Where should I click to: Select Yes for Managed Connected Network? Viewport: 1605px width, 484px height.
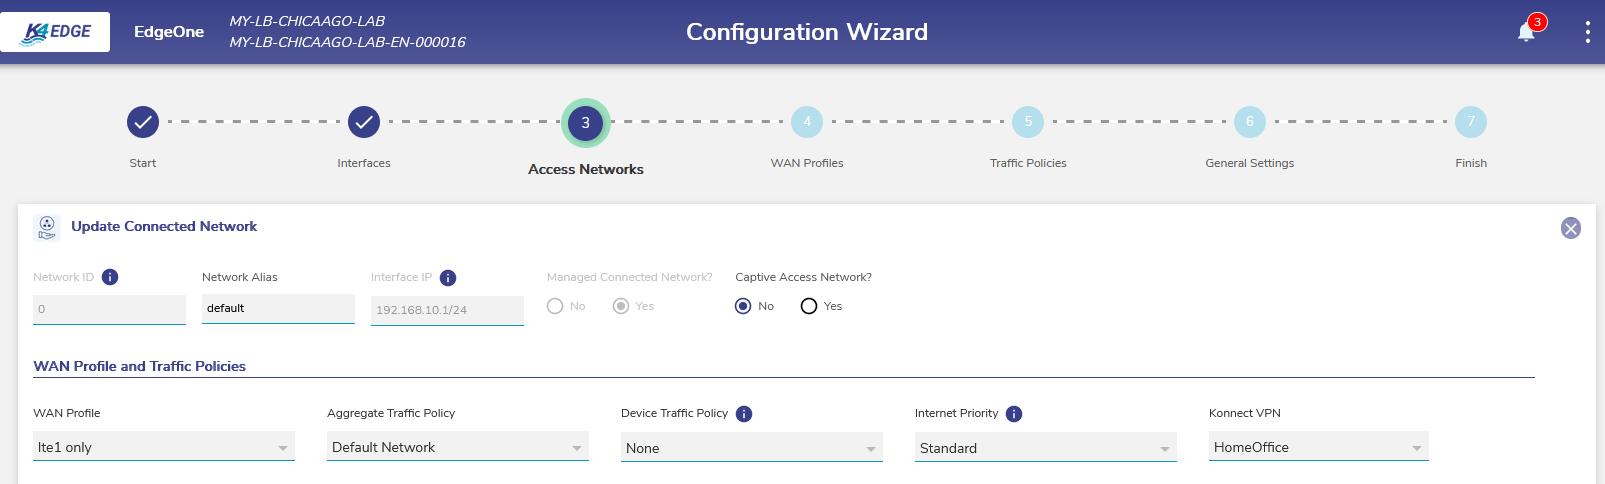(621, 306)
